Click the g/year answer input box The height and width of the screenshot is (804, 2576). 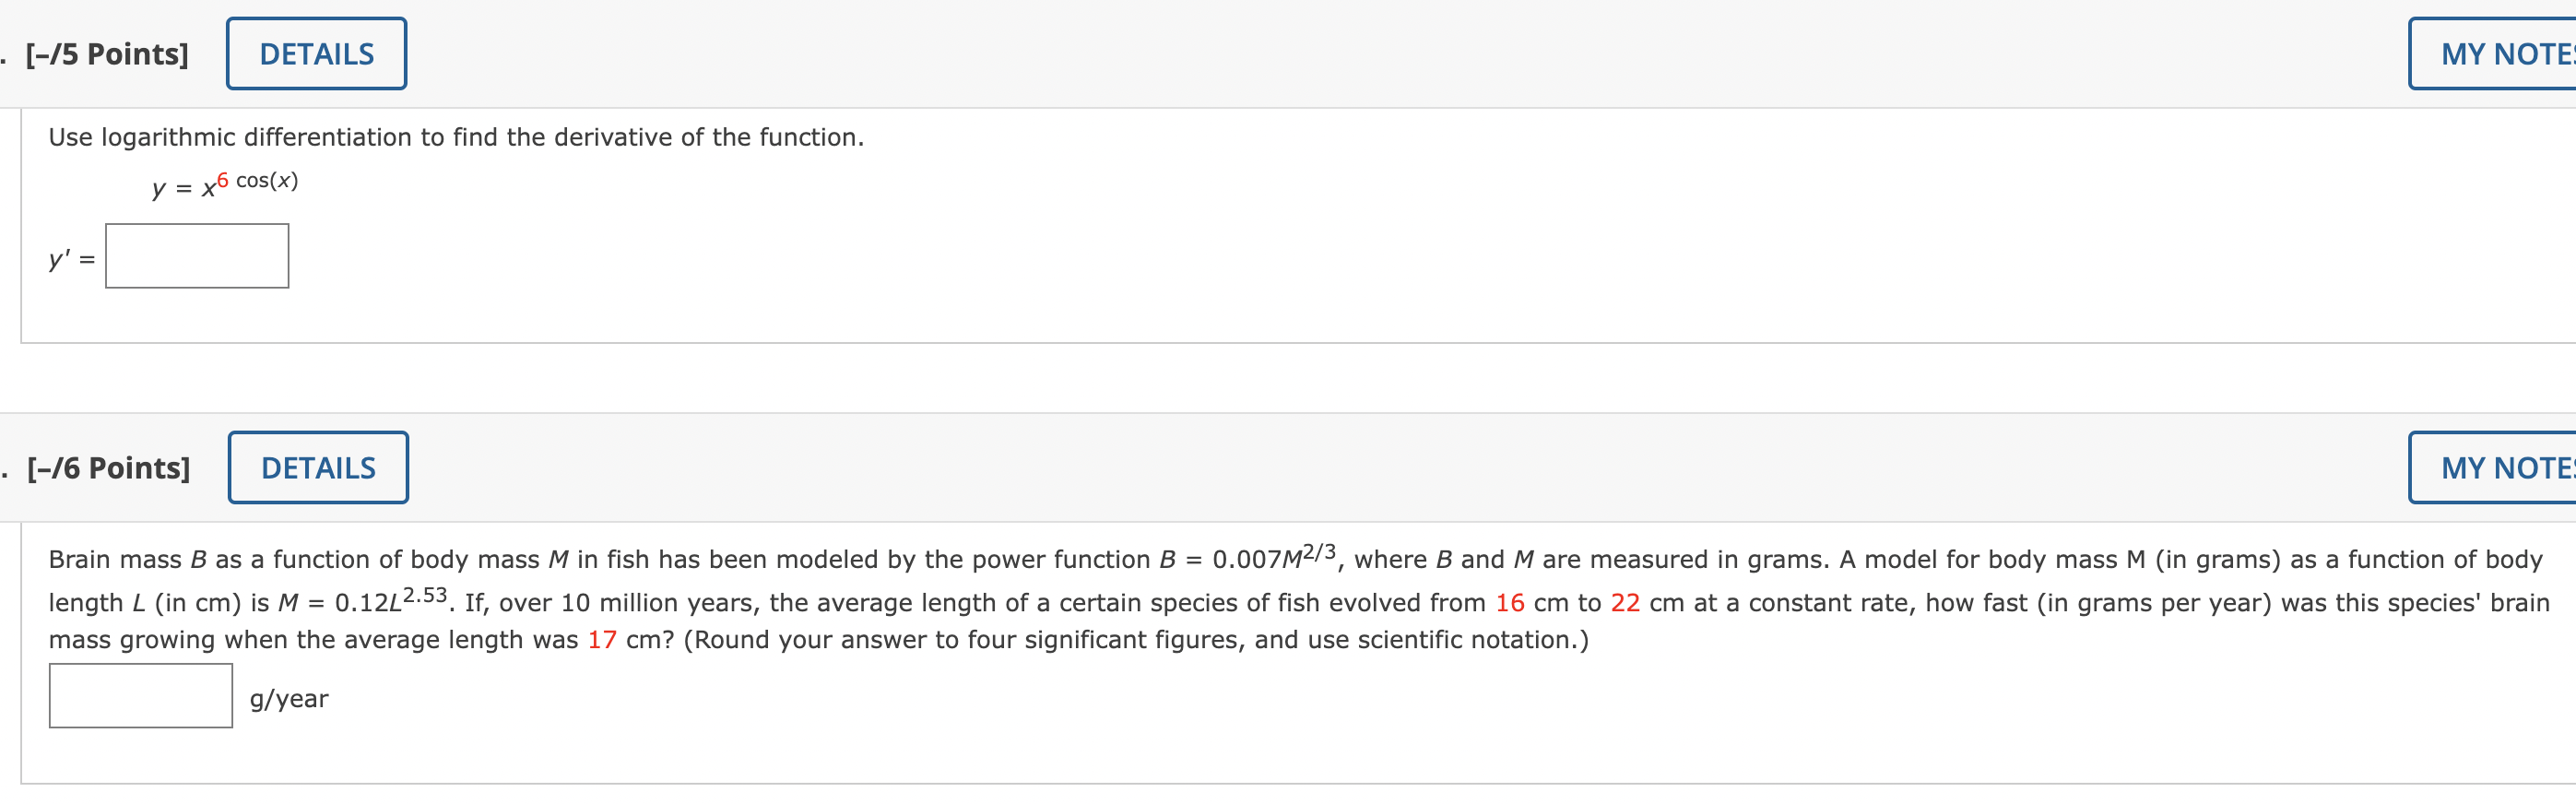pos(140,700)
